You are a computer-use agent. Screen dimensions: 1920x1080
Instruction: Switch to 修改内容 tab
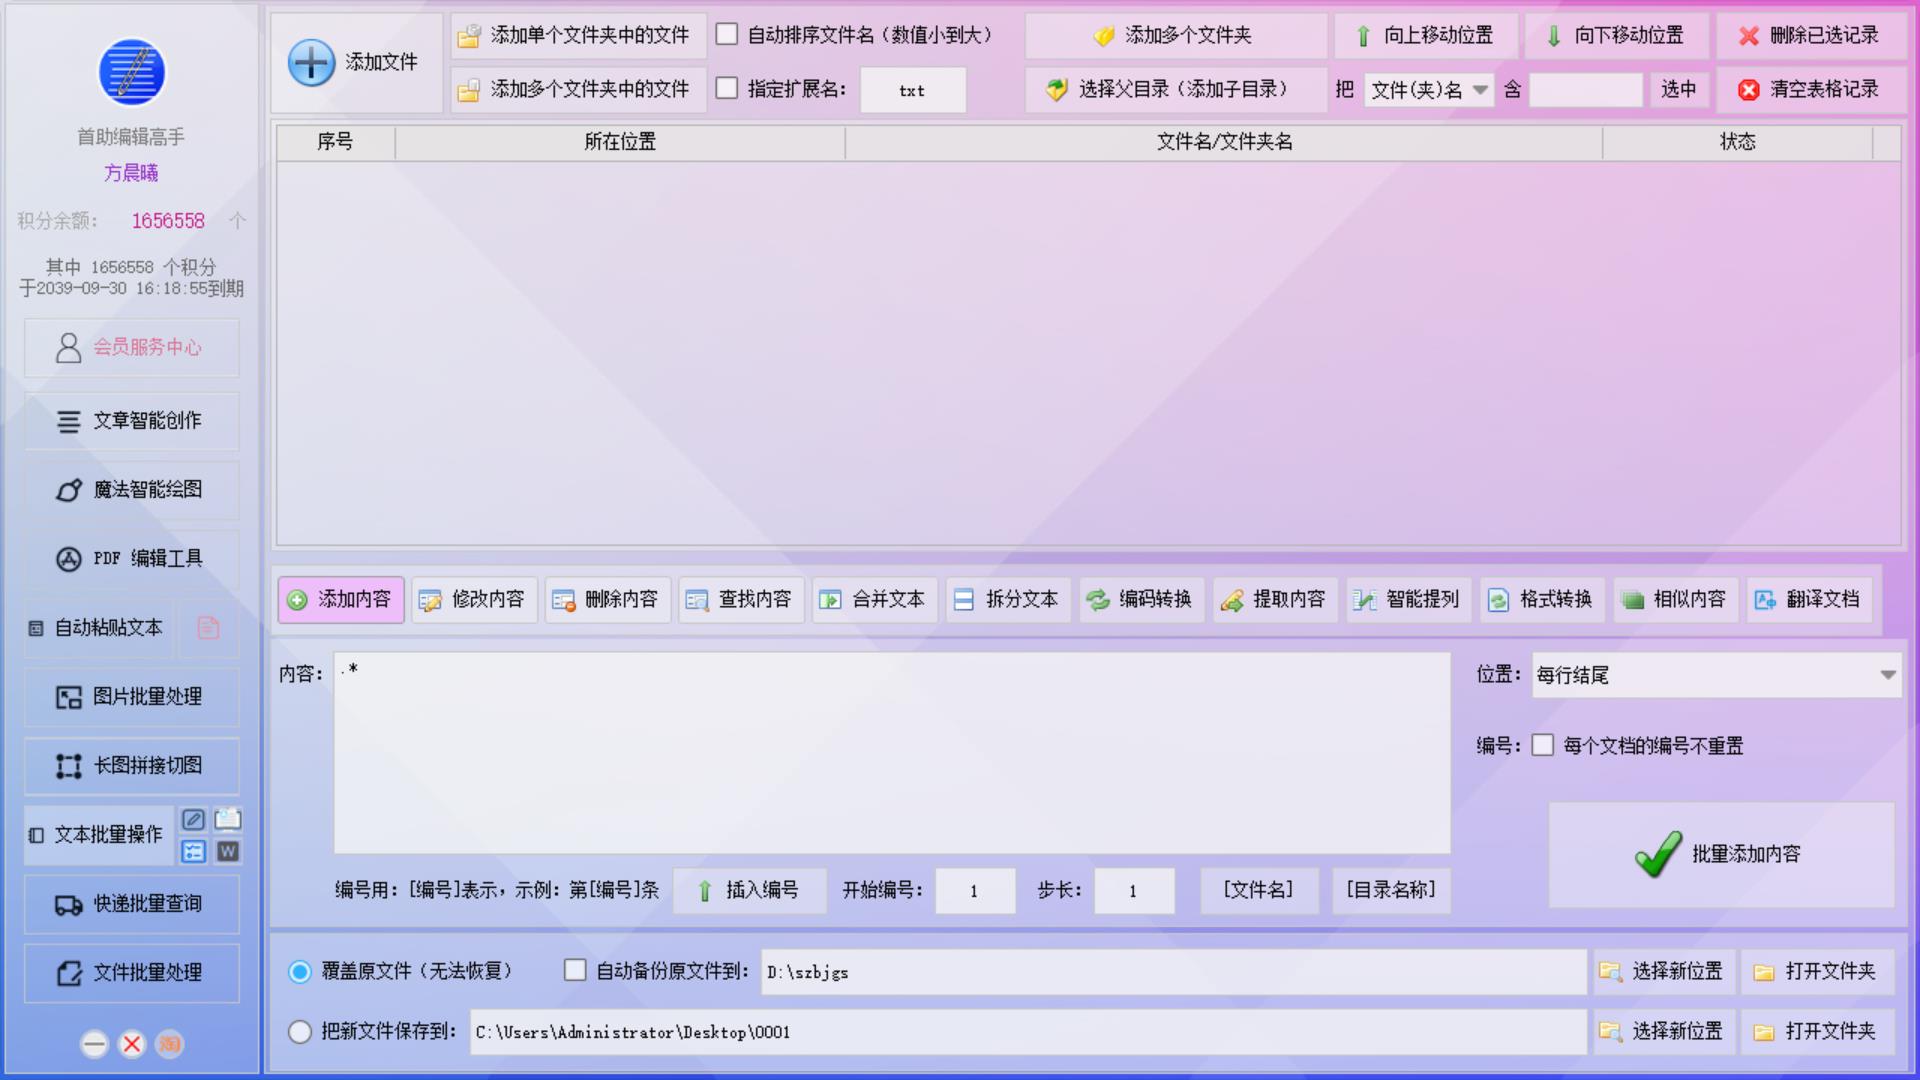(474, 600)
